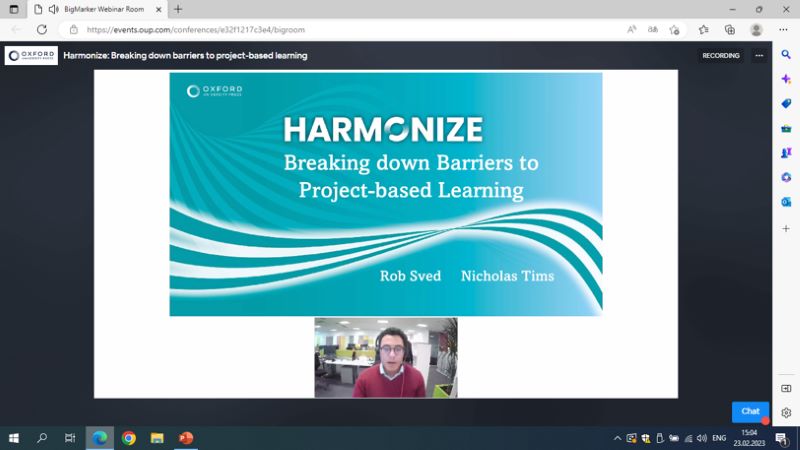Screen dimensions: 800x450
Task: Open Windows Security tray icon
Action: pos(646,438)
